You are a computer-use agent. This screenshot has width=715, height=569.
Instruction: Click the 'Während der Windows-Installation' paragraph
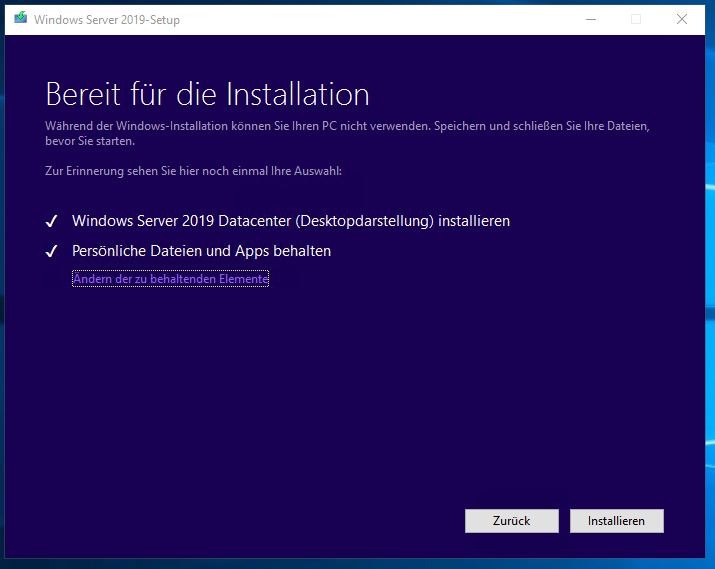(x=347, y=133)
